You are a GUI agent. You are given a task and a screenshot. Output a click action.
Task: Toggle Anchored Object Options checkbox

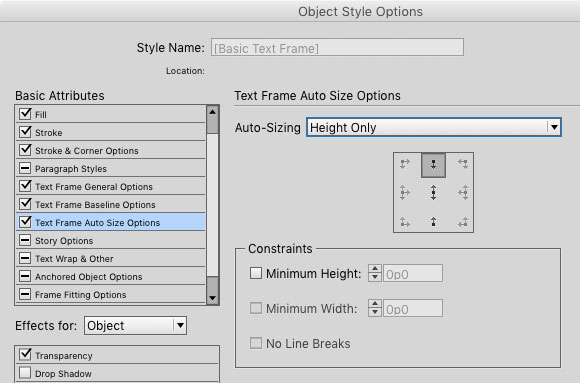[x=25, y=276]
